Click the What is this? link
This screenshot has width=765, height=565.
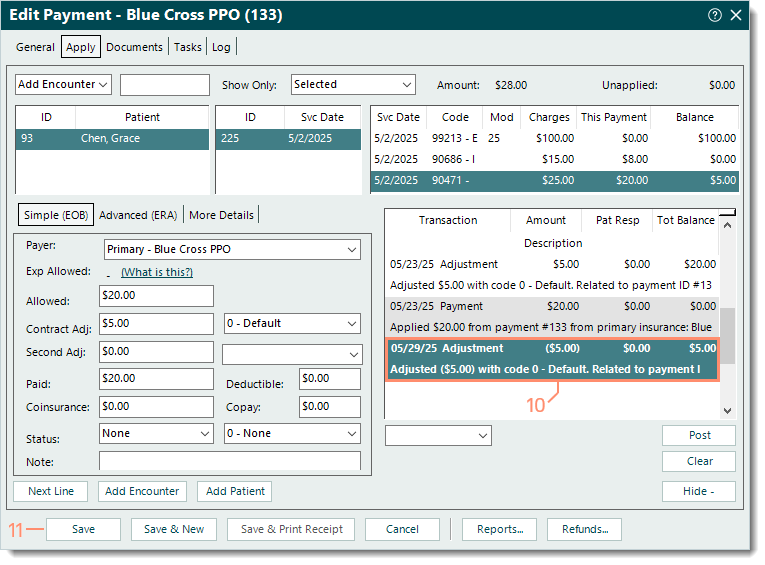[x=157, y=272]
